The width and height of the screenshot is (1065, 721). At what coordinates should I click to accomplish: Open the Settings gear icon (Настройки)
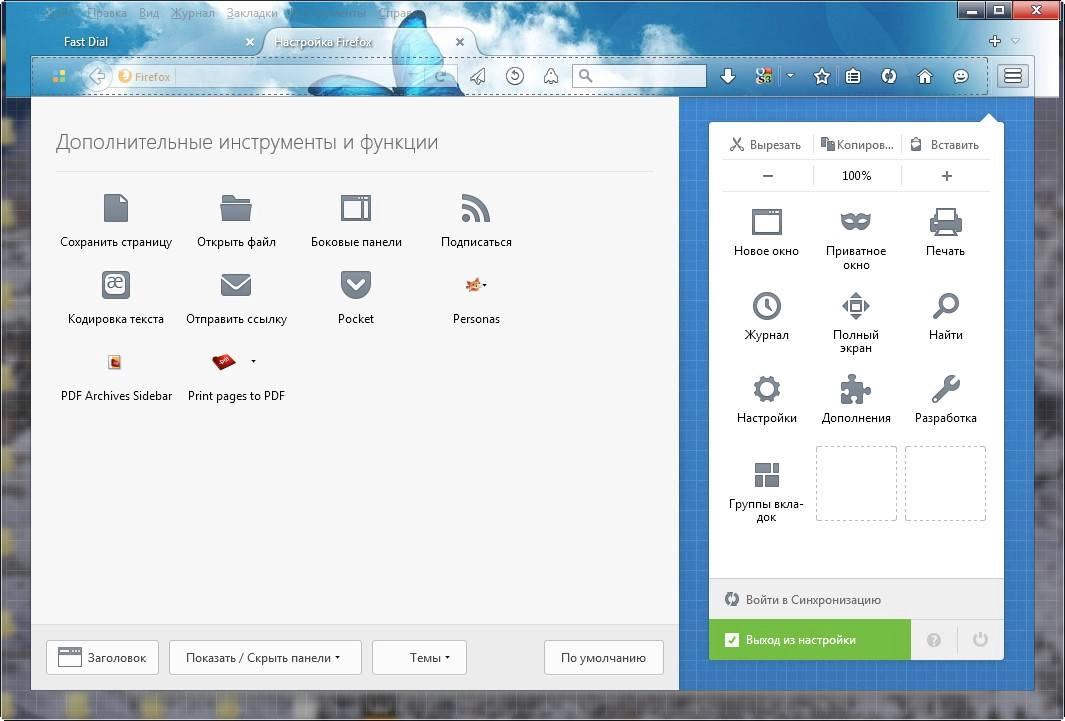(x=767, y=389)
